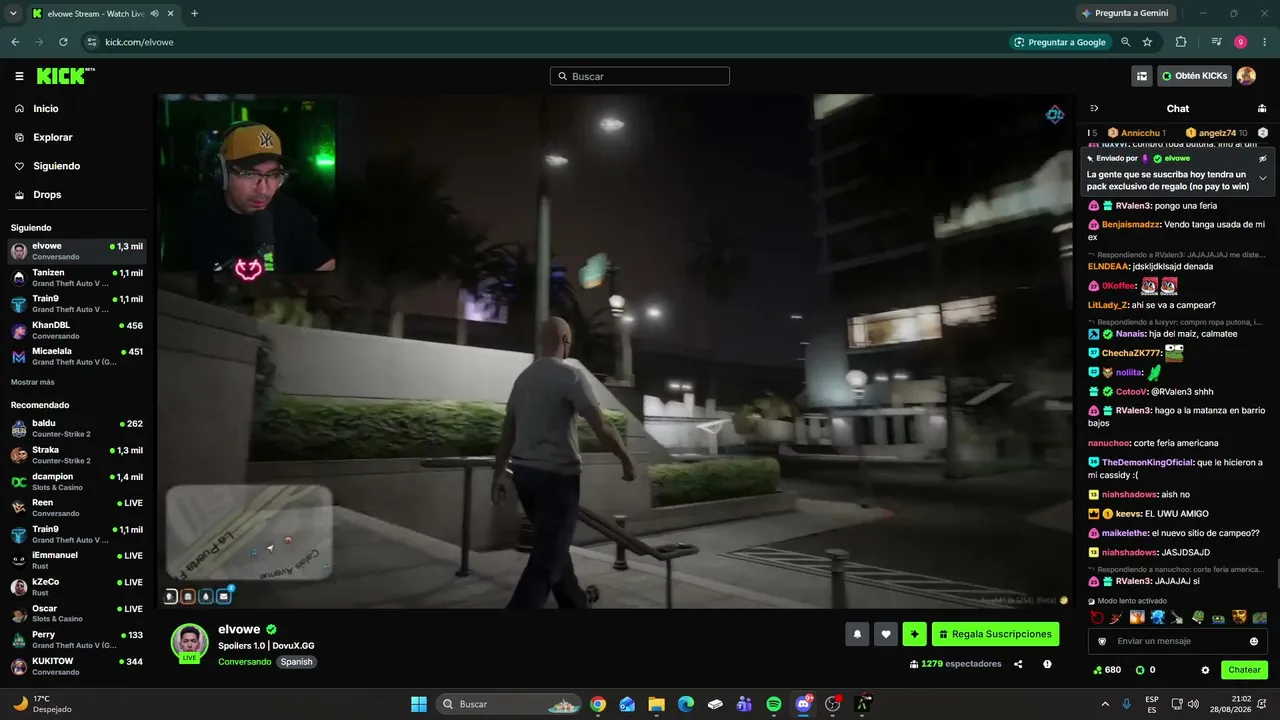Reload the page in Chrome

pos(63,42)
